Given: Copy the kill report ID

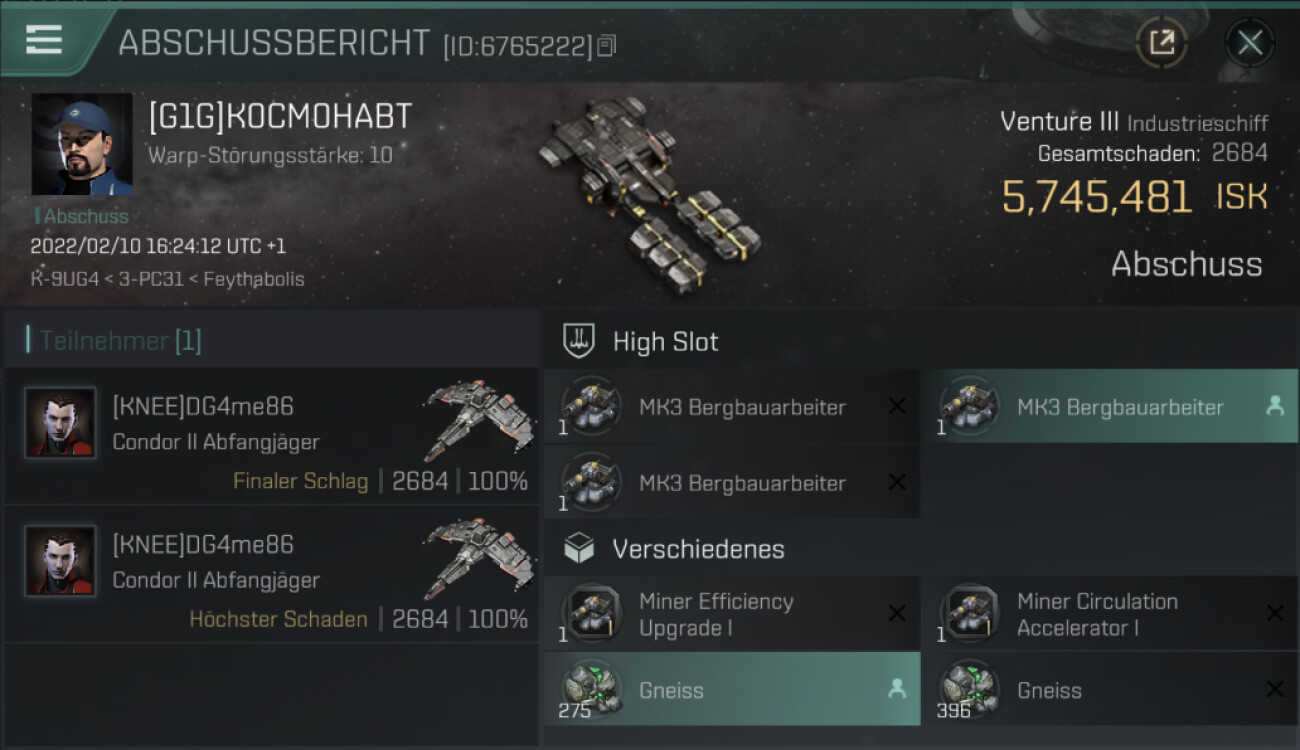Looking at the screenshot, I should (607, 46).
